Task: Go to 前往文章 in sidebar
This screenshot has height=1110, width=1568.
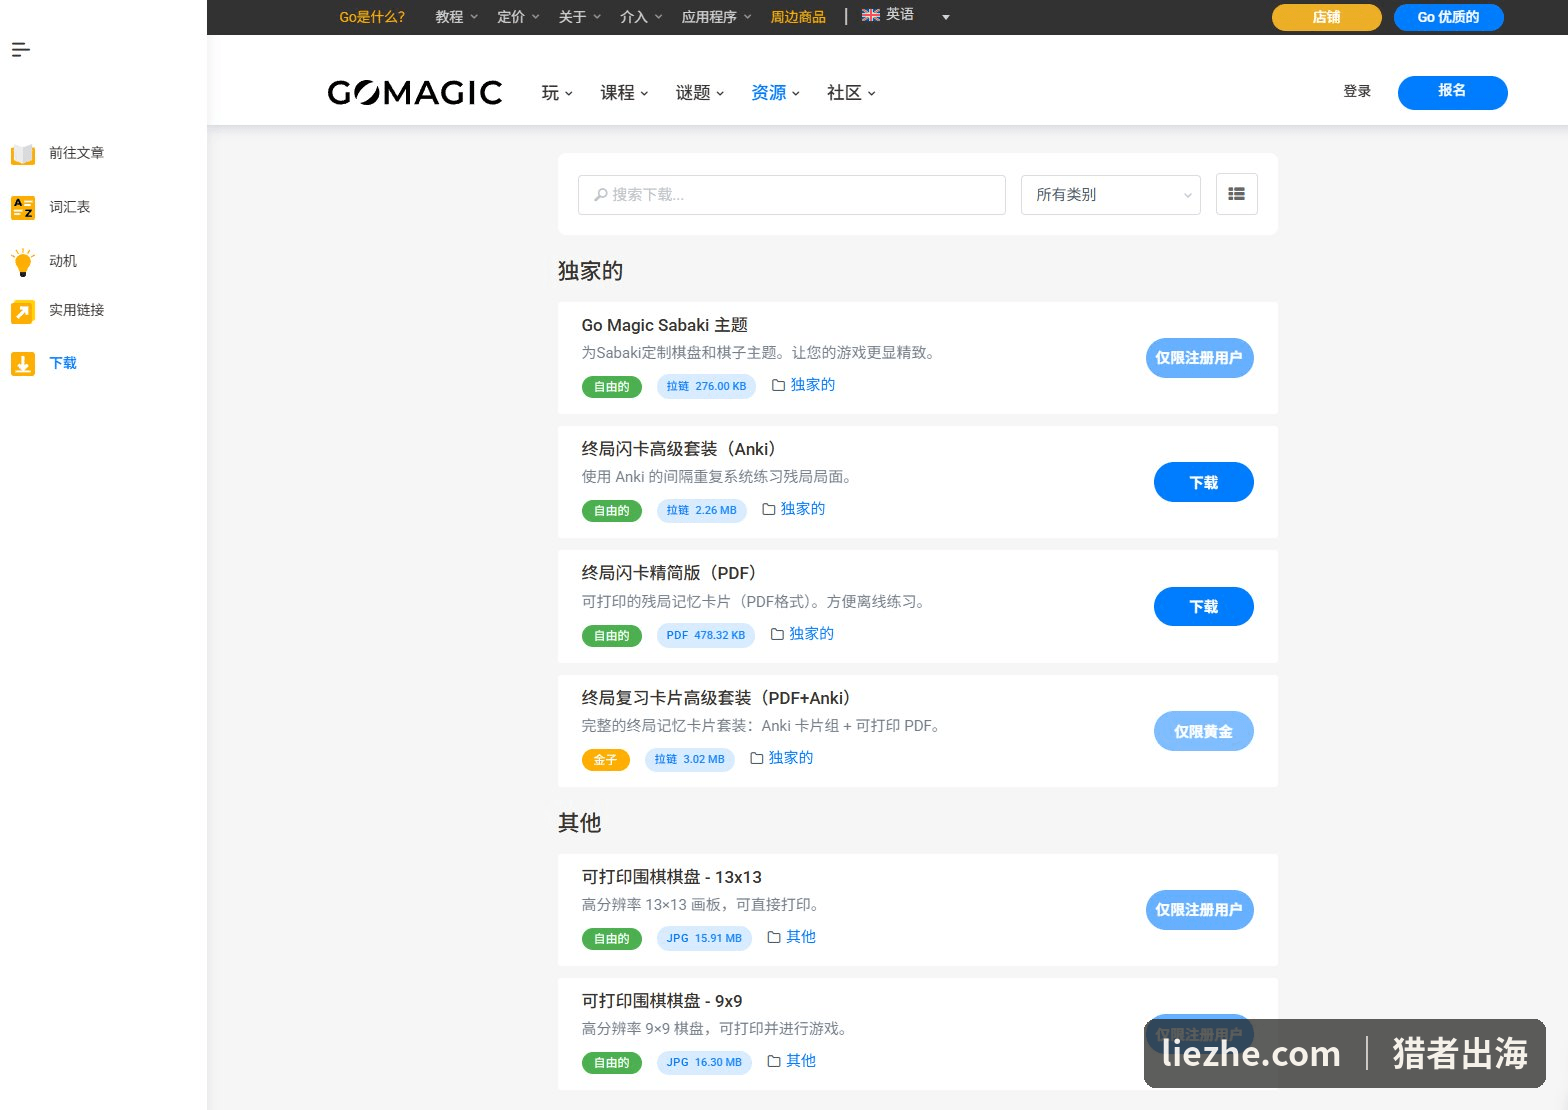Action: tap(77, 153)
